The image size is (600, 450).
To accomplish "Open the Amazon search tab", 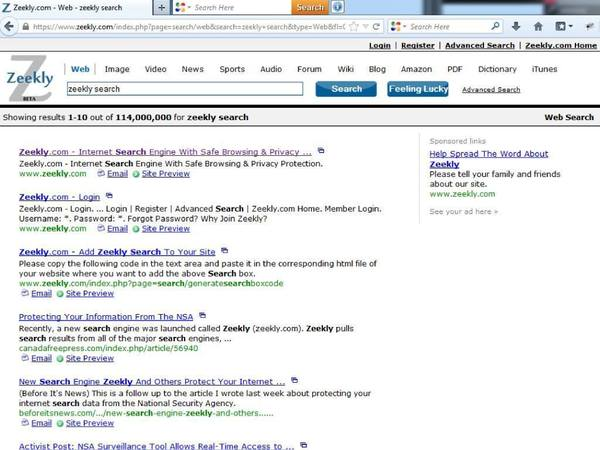I will 416,69.
